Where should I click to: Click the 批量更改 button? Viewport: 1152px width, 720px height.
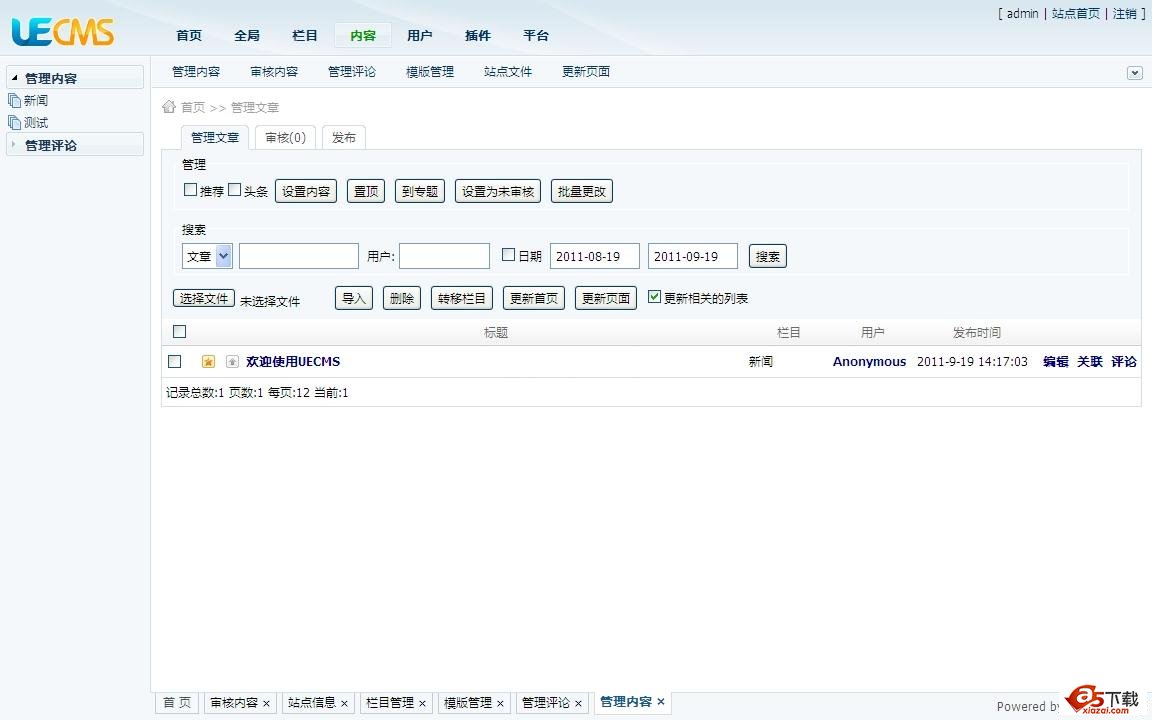click(x=582, y=191)
